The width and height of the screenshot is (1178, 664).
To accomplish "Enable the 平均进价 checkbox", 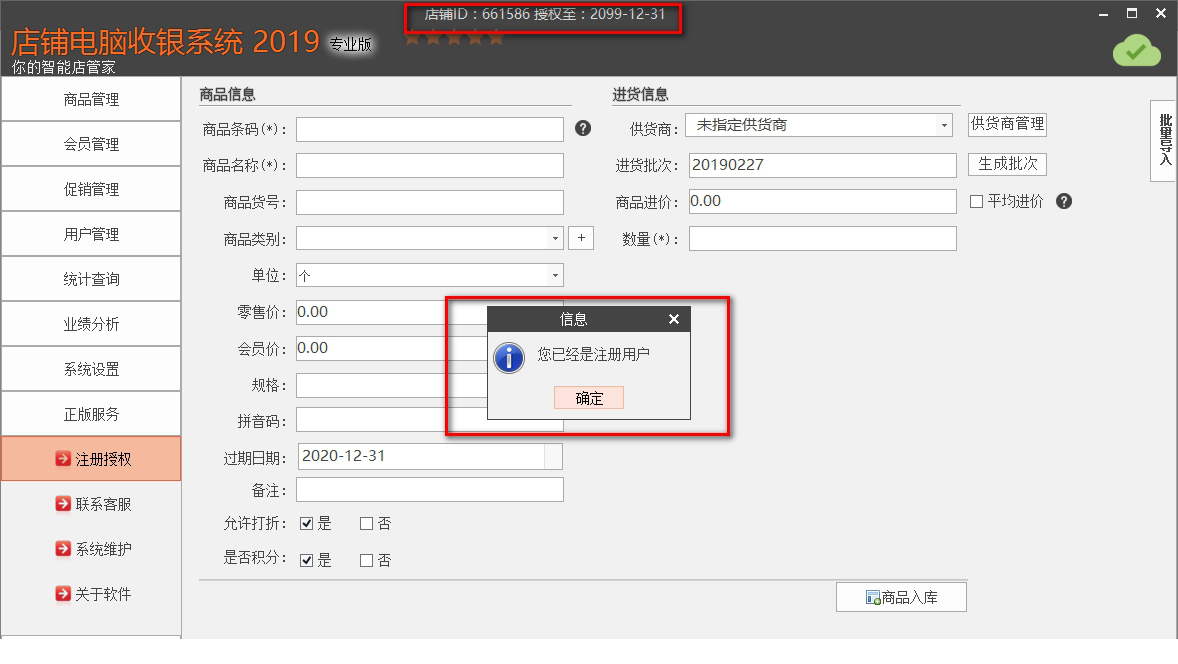I will point(977,201).
